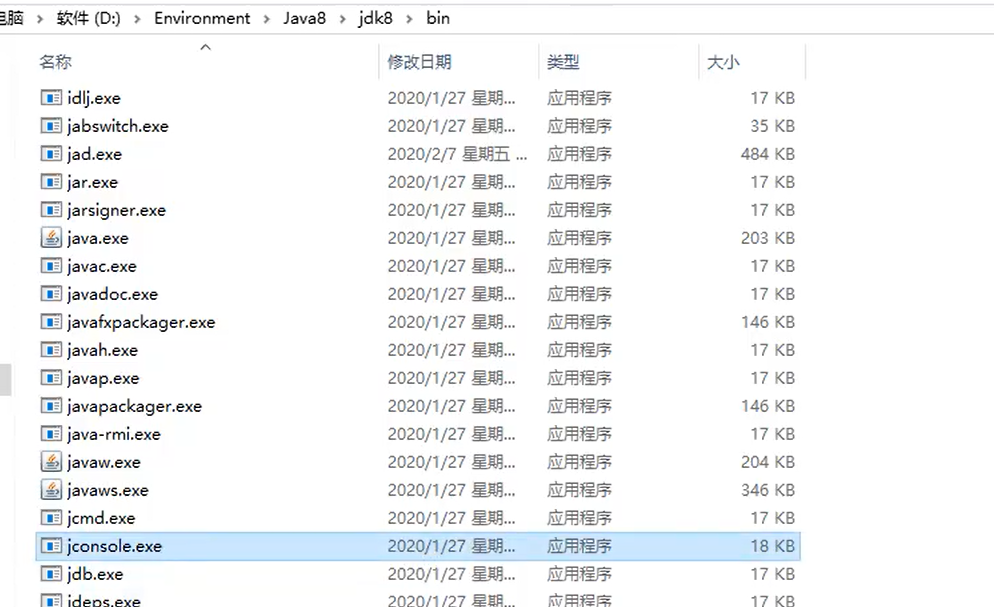Open 软件 (D:) in breadcrumb path
The height and width of the screenshot is (607, 994).
89,18
